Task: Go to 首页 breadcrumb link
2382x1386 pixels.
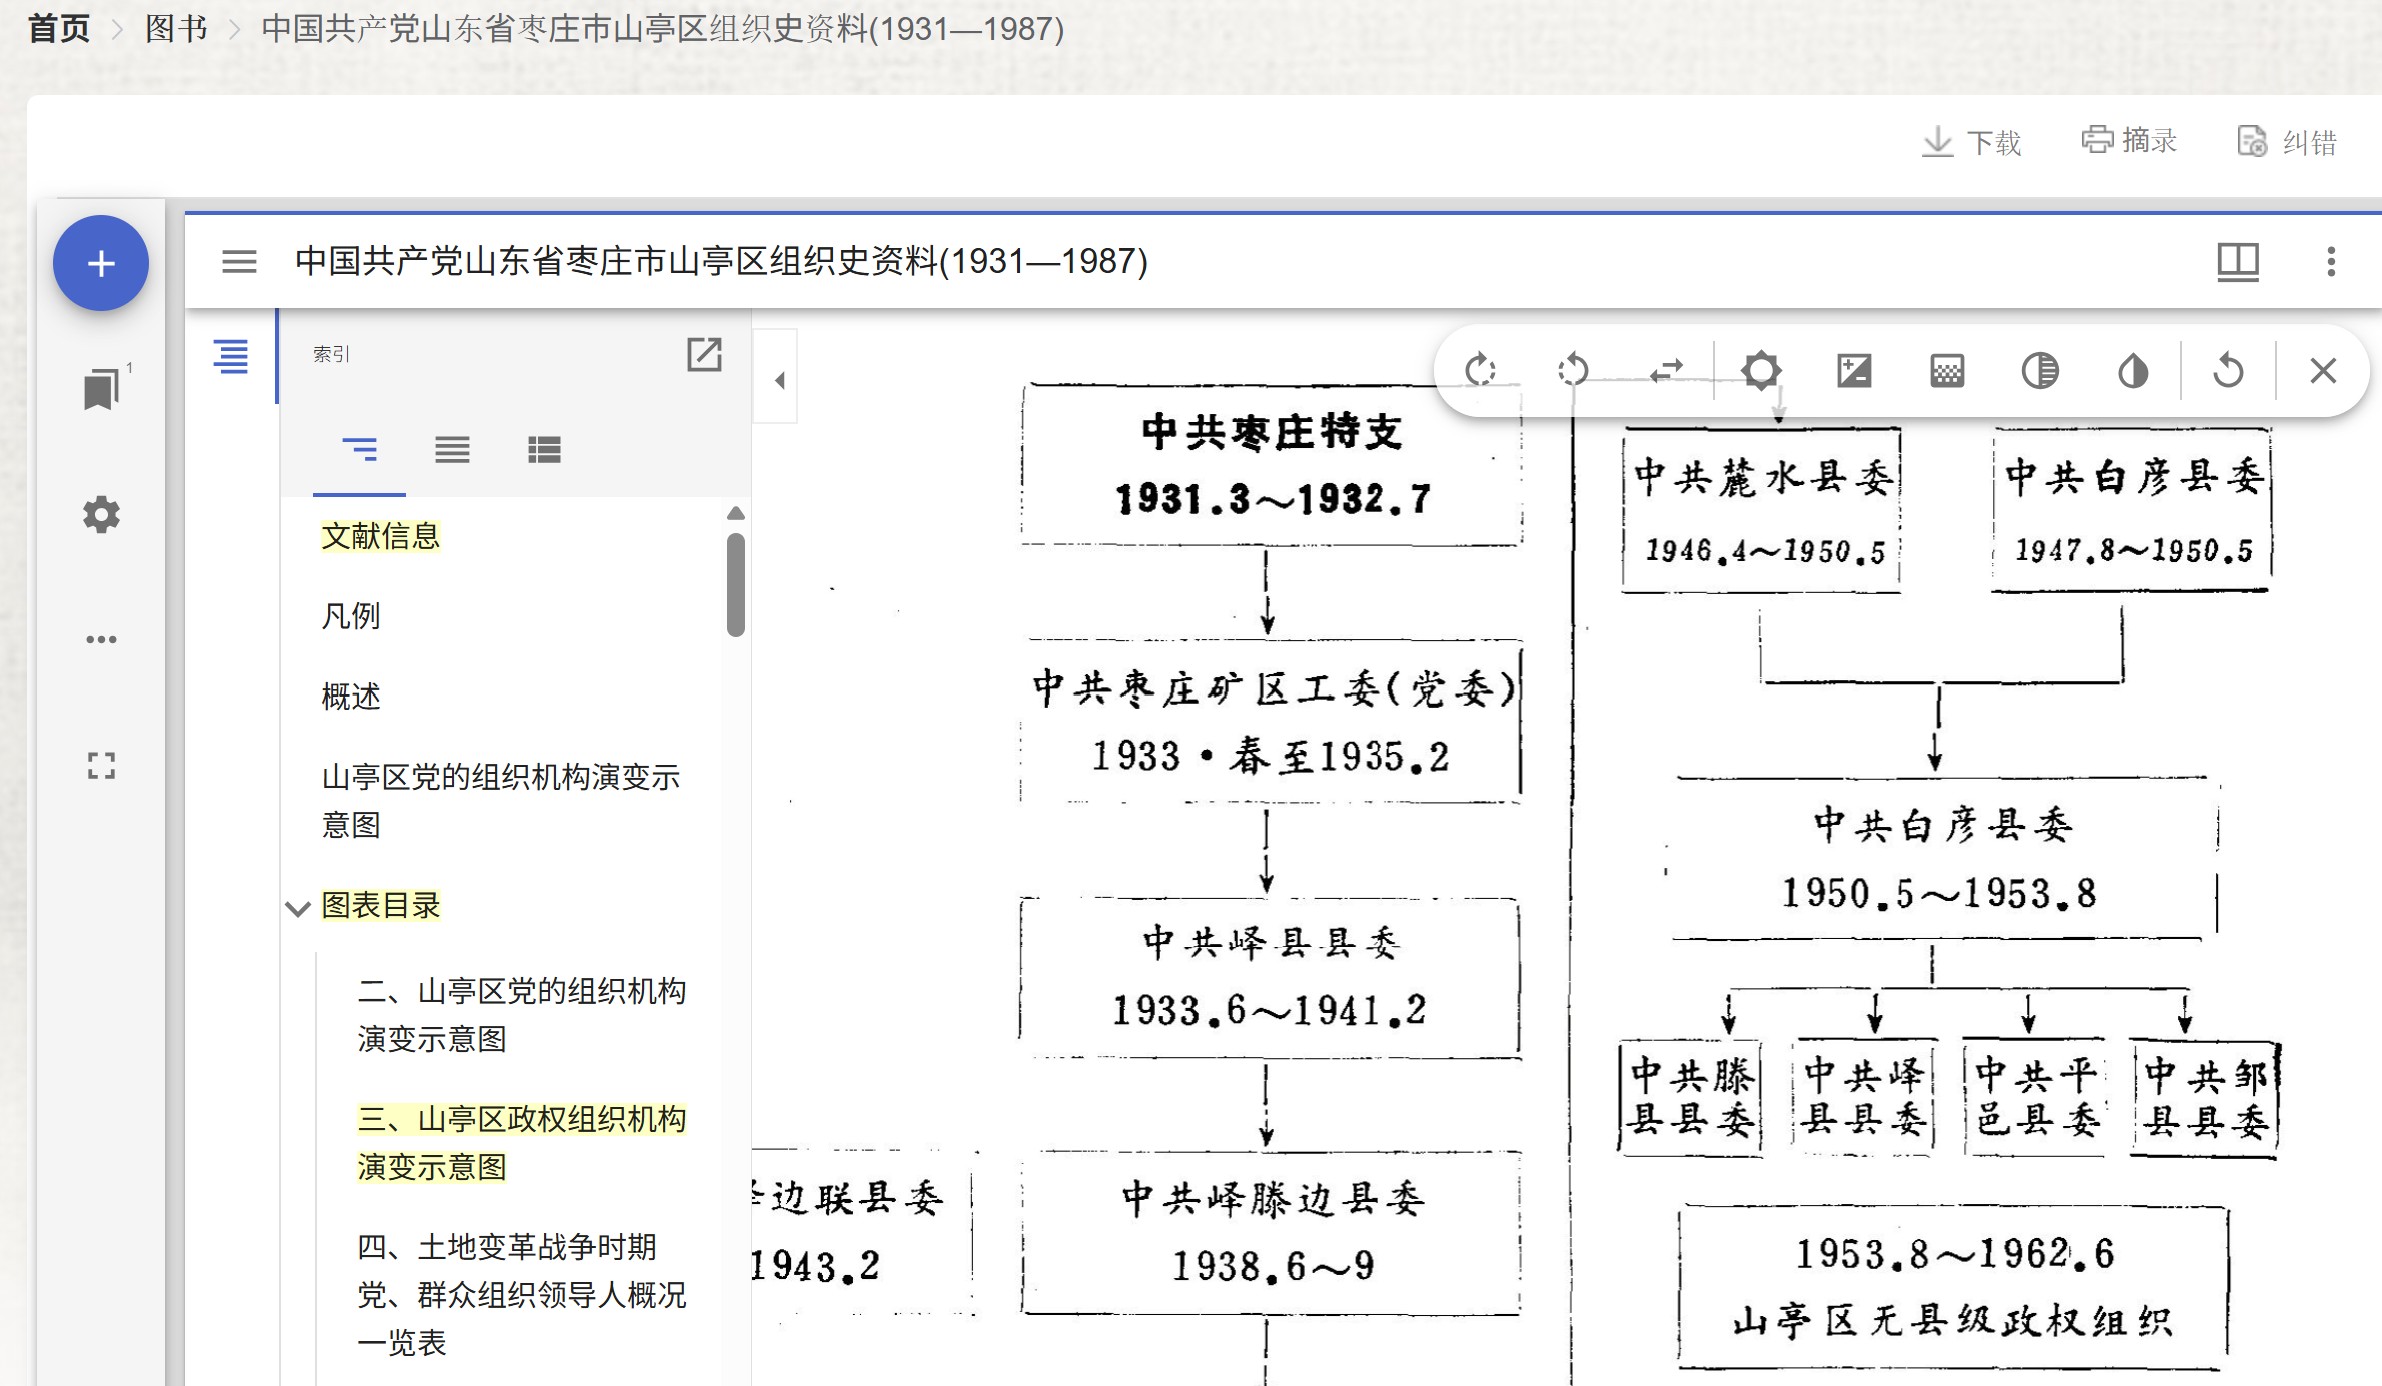Action: pos(59,28)
